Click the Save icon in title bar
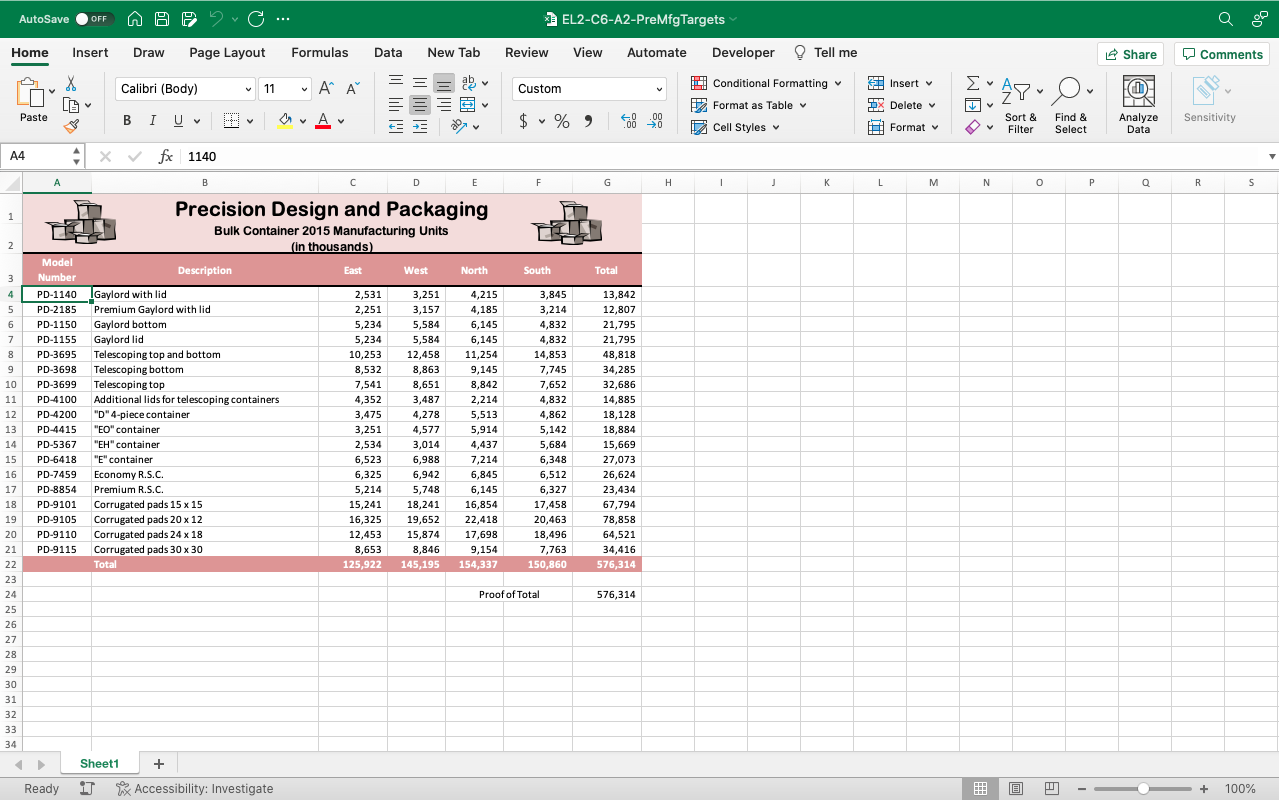 [x=162, y=19]
